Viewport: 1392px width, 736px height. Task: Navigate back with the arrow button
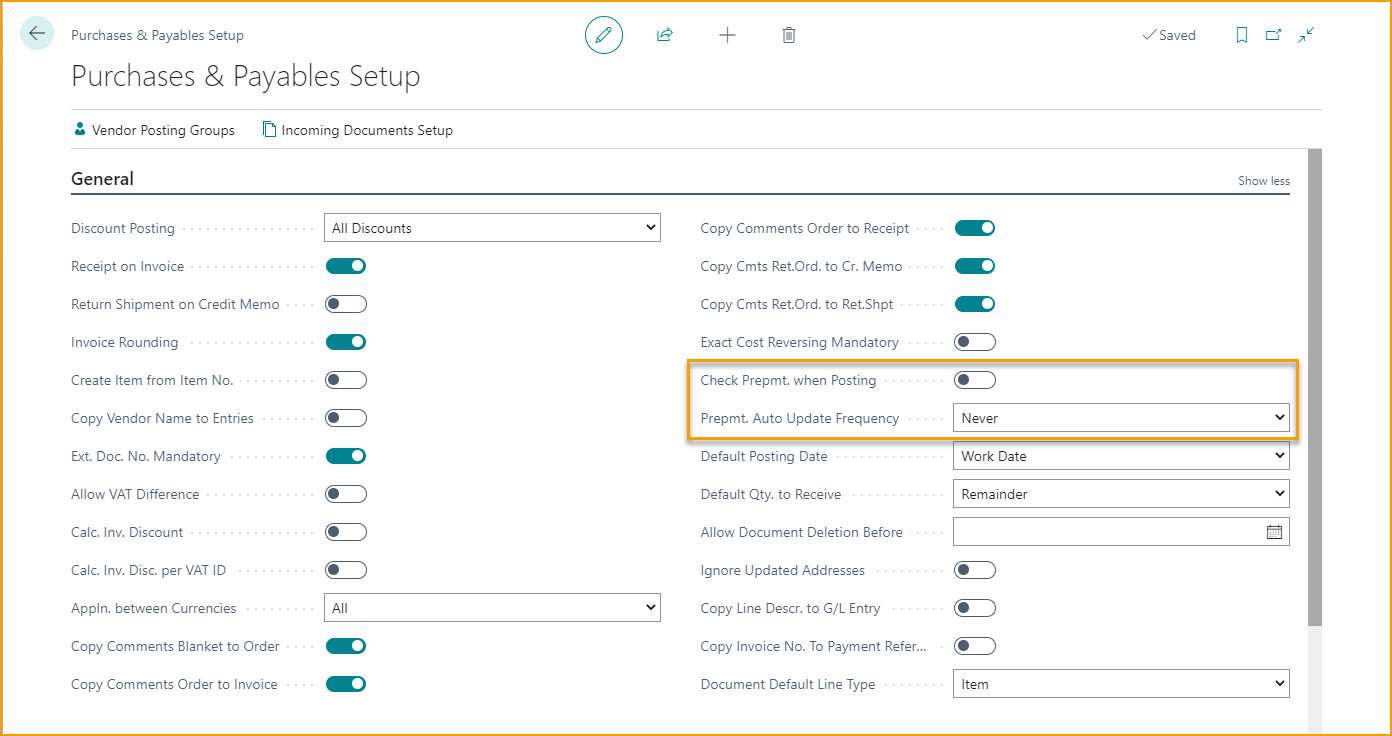[36, 33]
